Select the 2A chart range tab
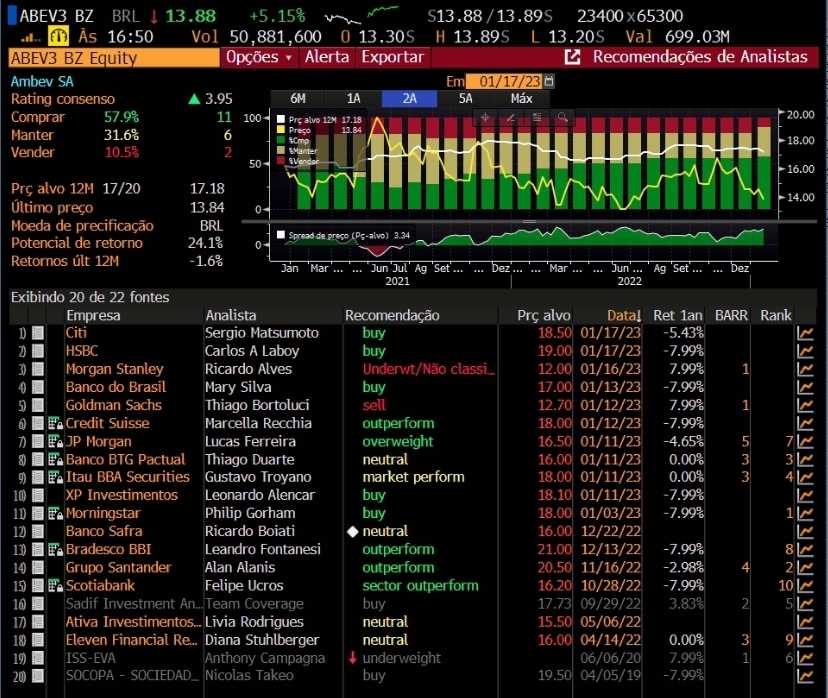 pyautogui.click(x=409, y=99)
